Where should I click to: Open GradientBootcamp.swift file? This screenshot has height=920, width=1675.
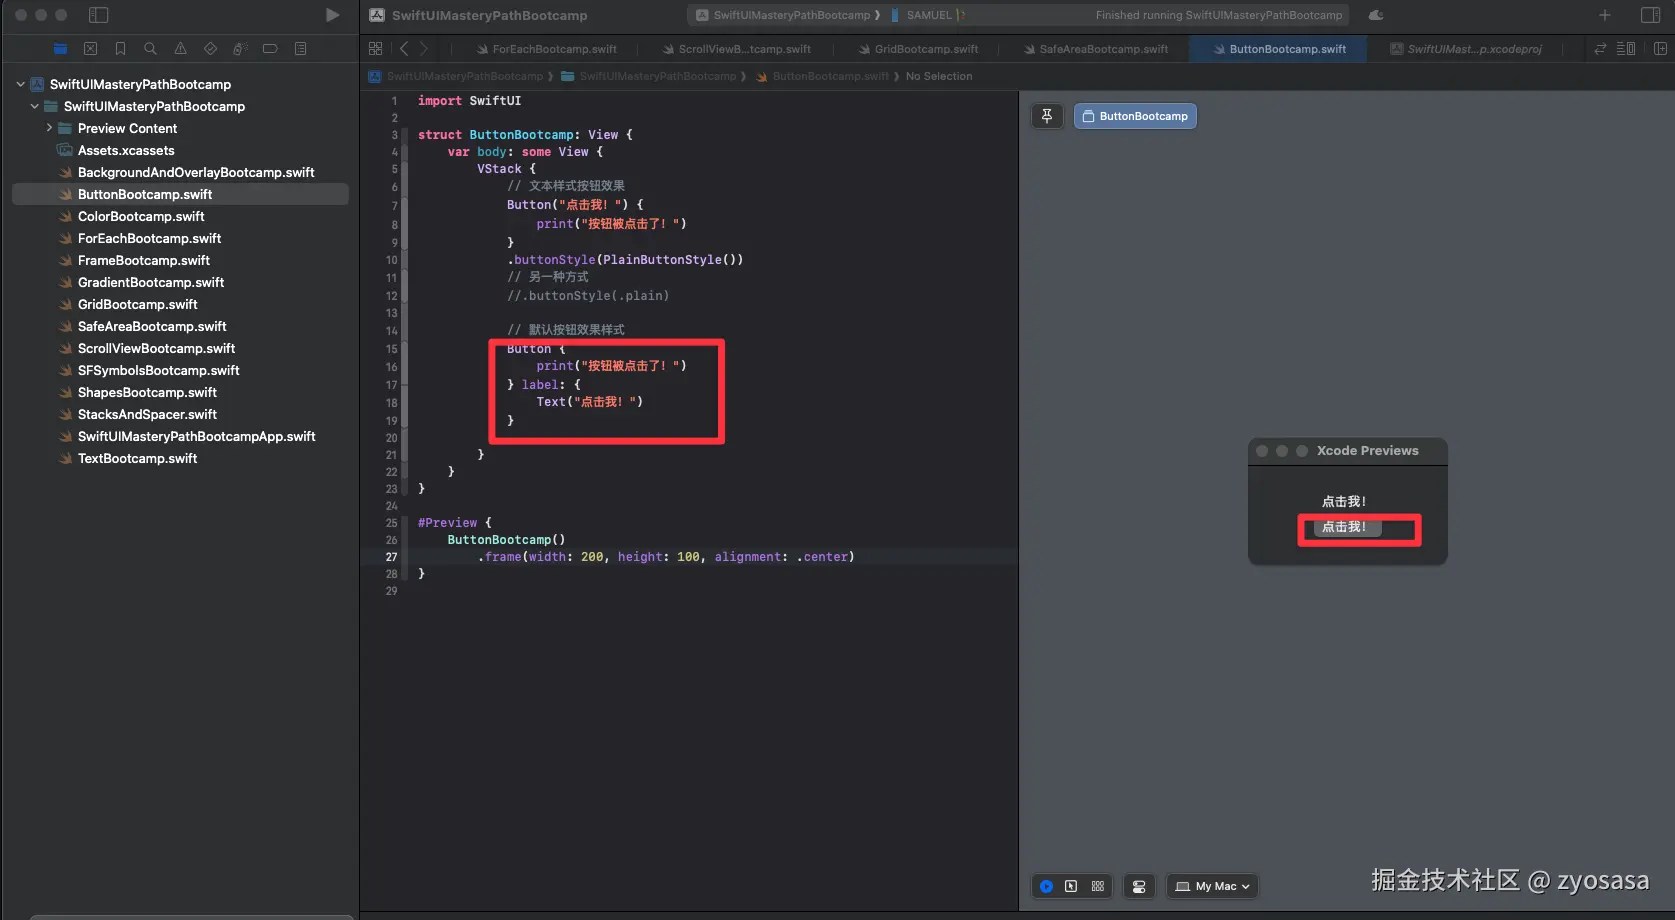tap(151, 282)
